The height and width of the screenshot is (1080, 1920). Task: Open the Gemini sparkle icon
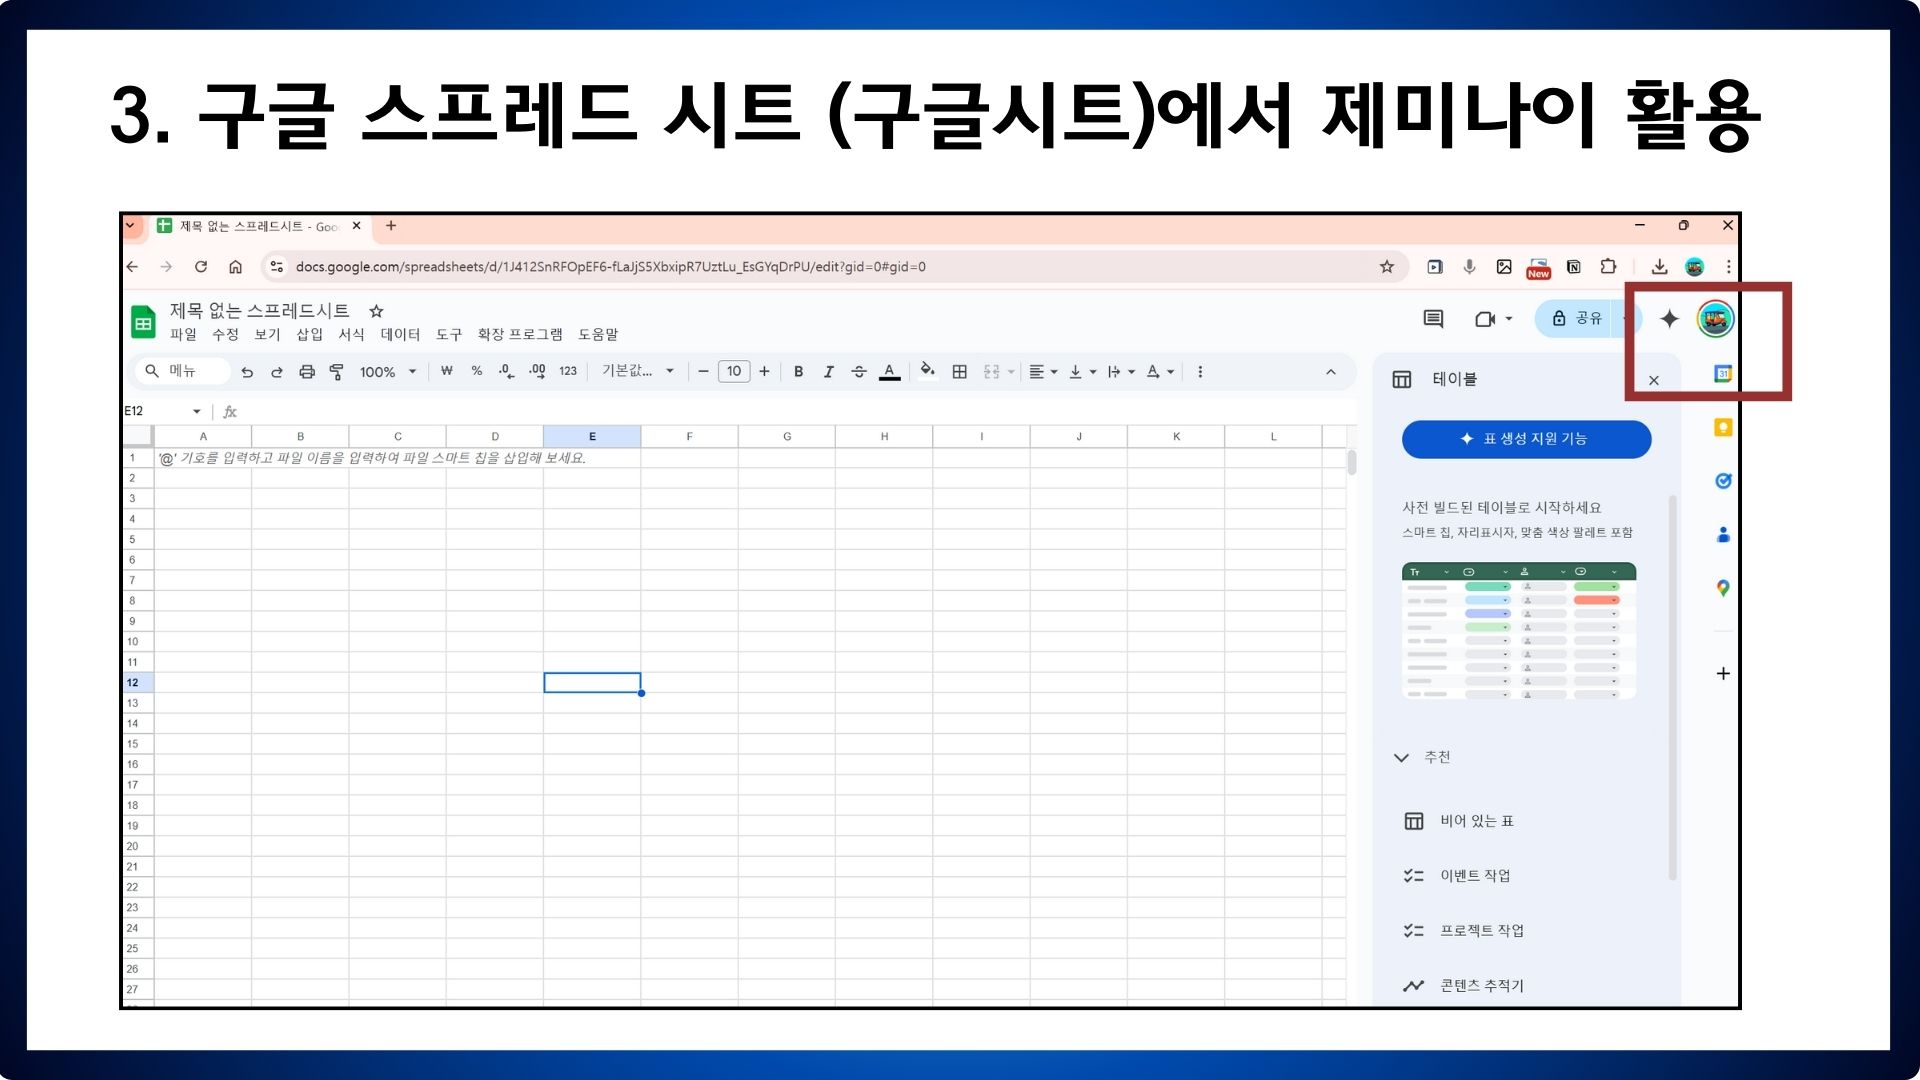1669,319
